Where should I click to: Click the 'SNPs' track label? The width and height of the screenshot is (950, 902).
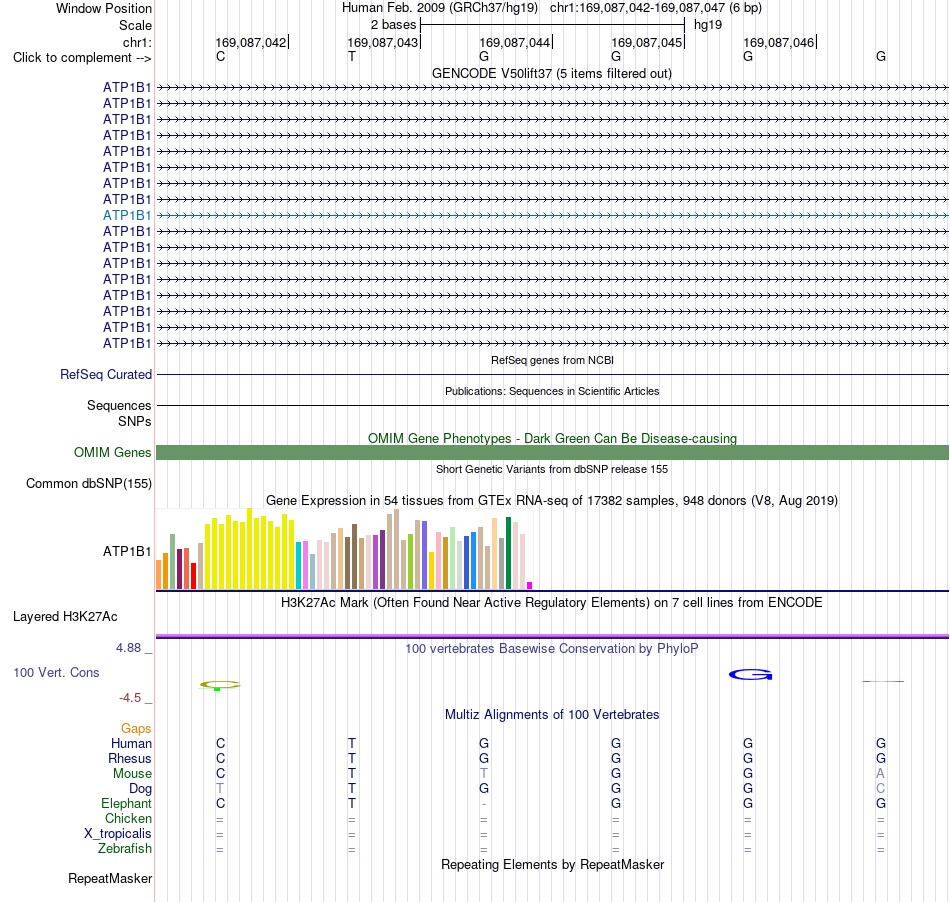click(x=135, y=421)
